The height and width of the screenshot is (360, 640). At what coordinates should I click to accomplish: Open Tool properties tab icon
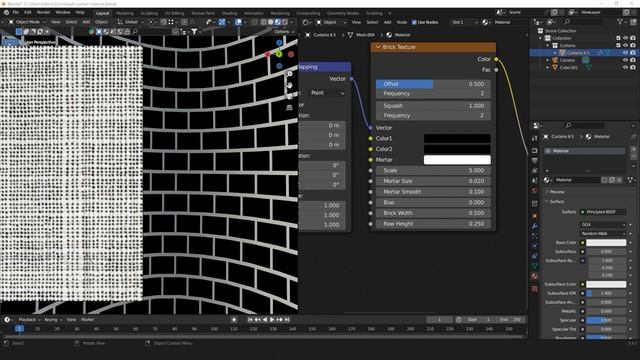[x=535, y=139]
